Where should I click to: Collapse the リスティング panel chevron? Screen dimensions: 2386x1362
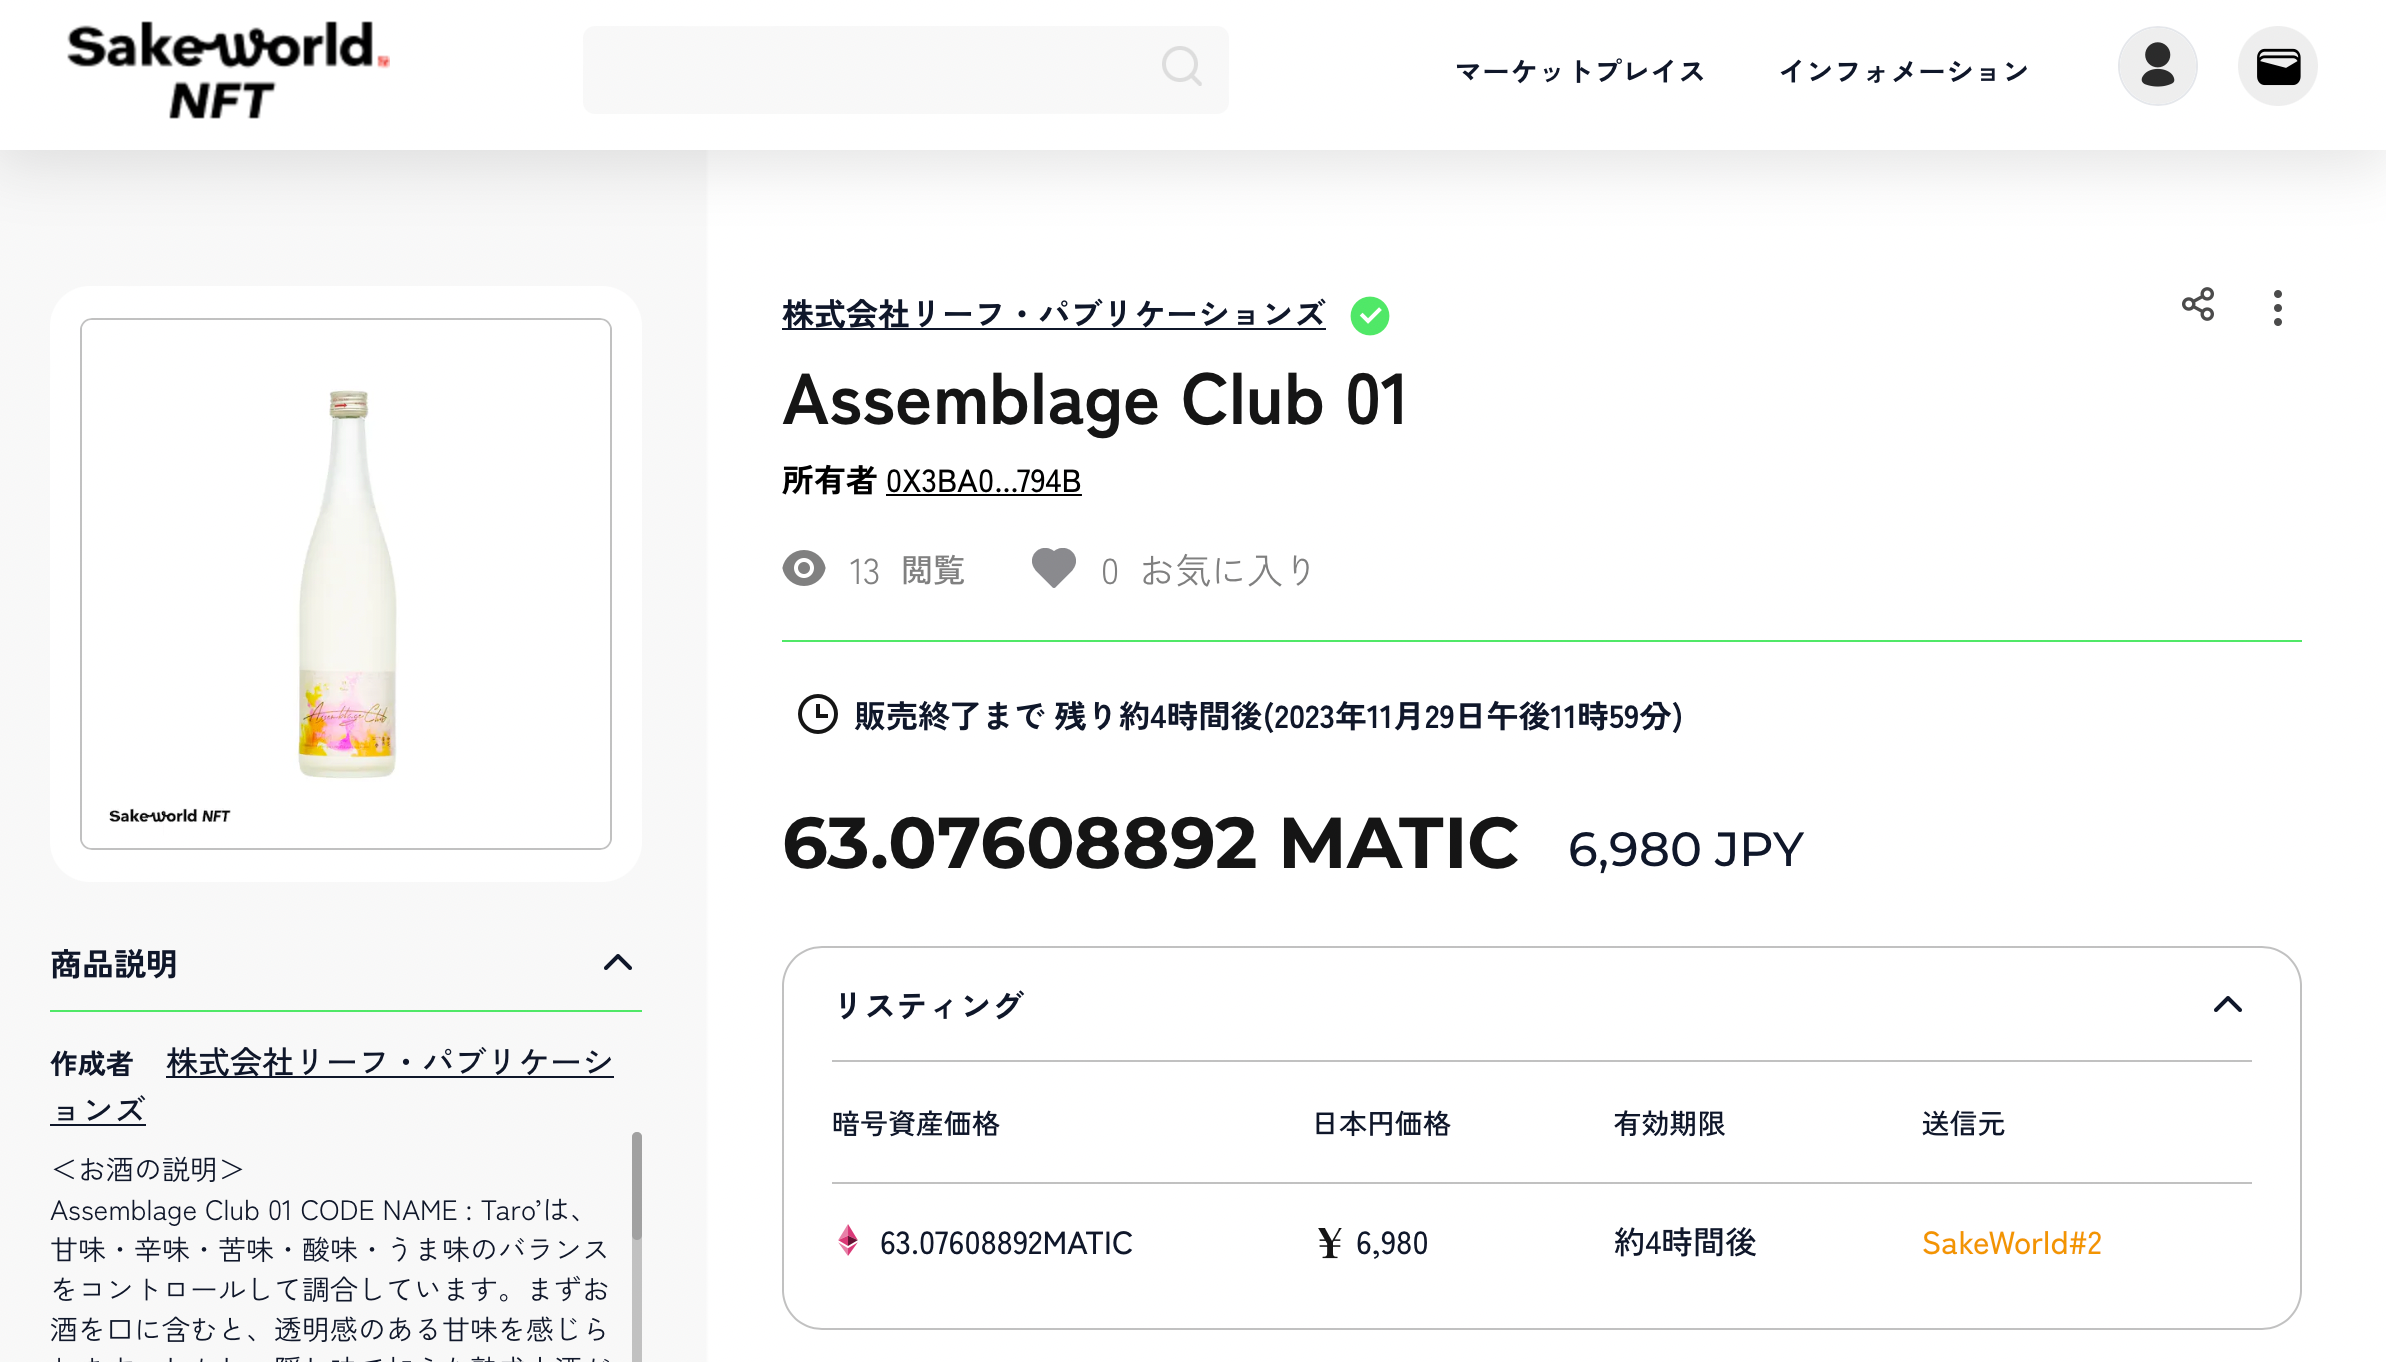tap(2227, 1005)
